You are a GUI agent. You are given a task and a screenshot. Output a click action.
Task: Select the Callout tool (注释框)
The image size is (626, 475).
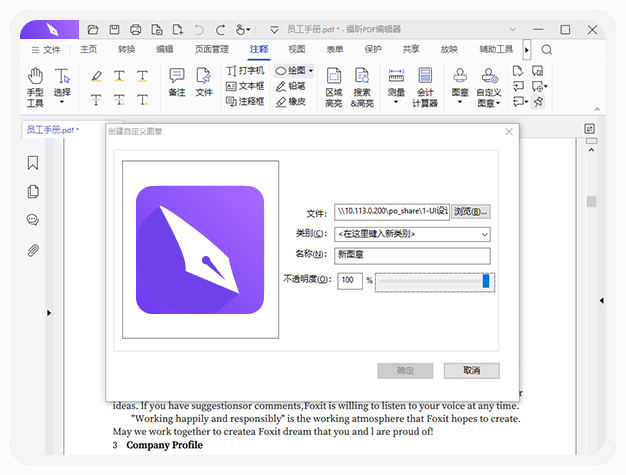(245, 101)
